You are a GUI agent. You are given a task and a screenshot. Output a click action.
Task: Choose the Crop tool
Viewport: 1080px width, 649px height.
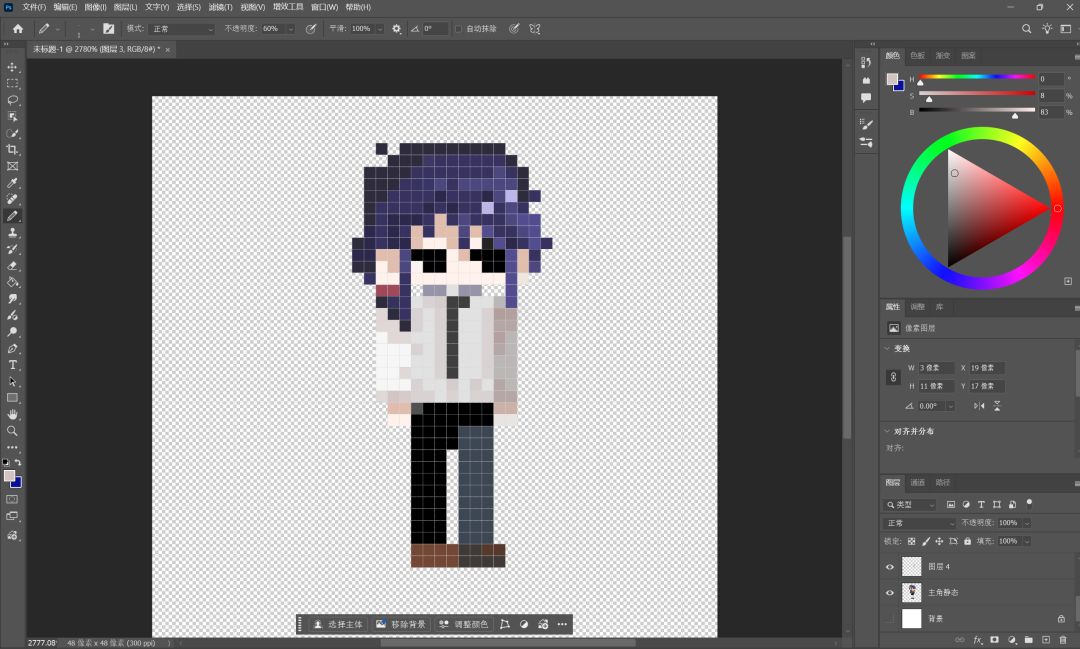12,150
